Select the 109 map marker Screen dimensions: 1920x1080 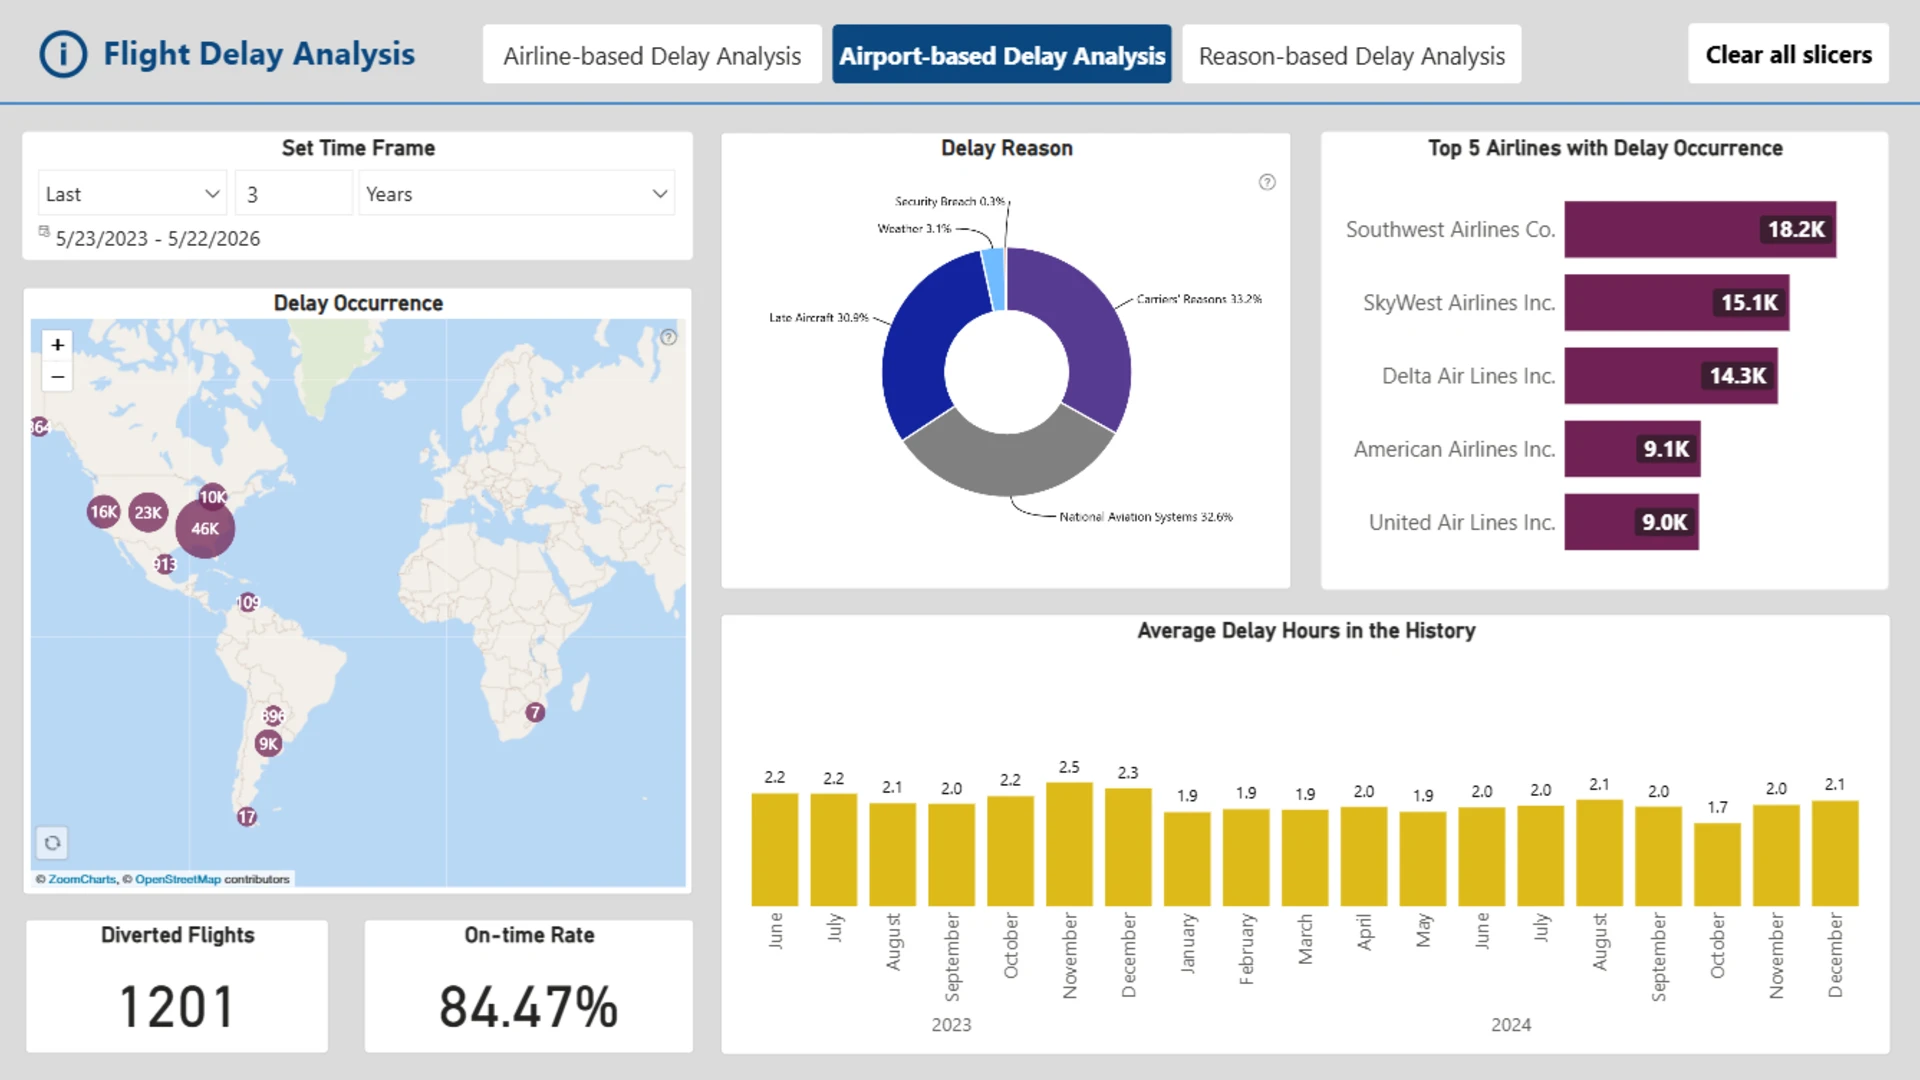pos(248,602)
